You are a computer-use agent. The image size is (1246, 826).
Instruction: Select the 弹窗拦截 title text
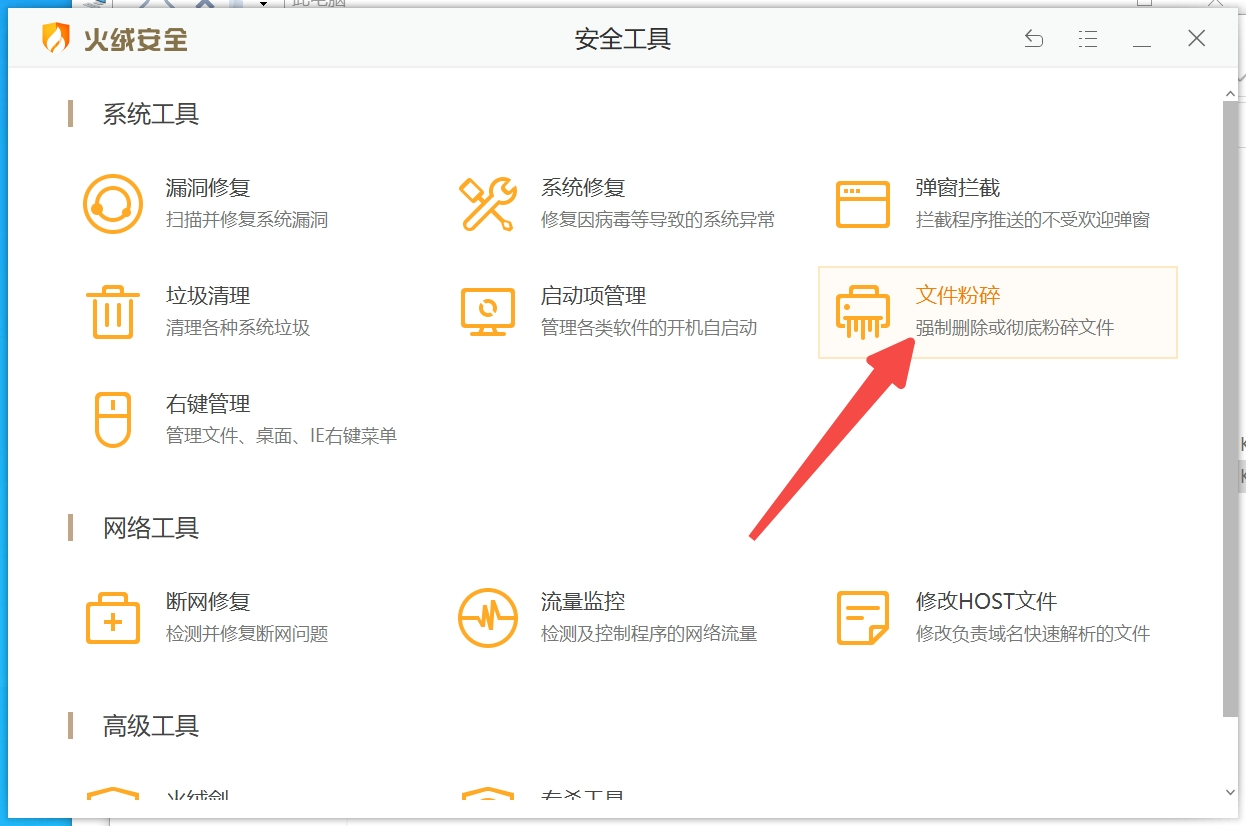tap(958, 188)
